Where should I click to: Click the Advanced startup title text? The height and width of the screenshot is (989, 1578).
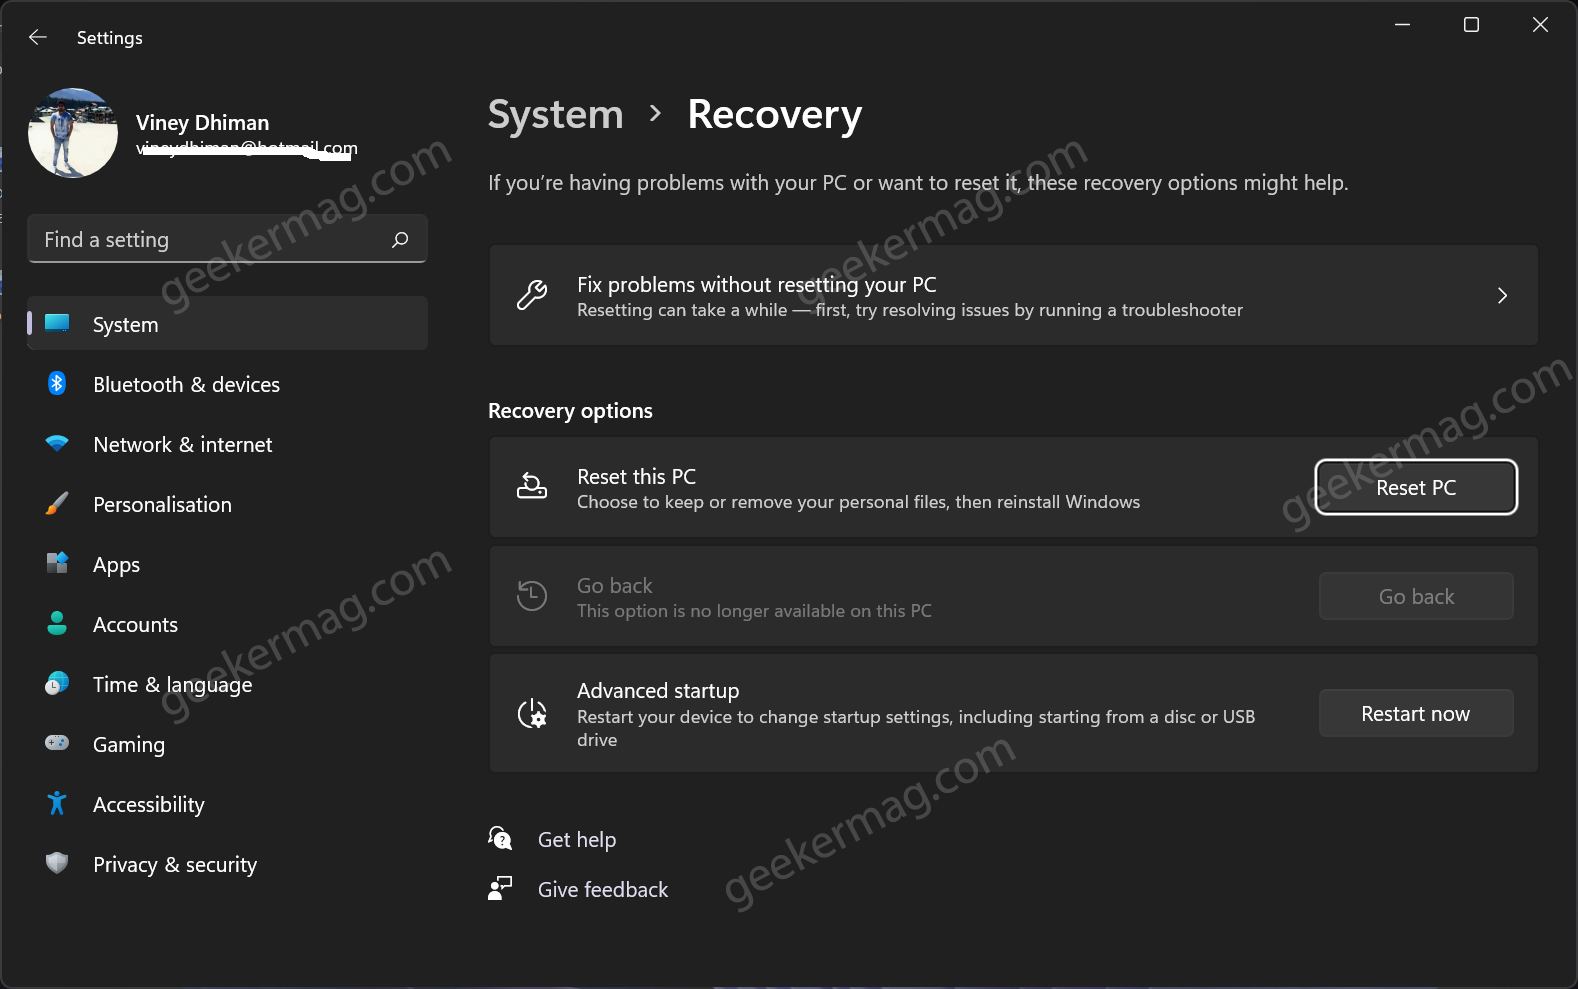point(658,691)
